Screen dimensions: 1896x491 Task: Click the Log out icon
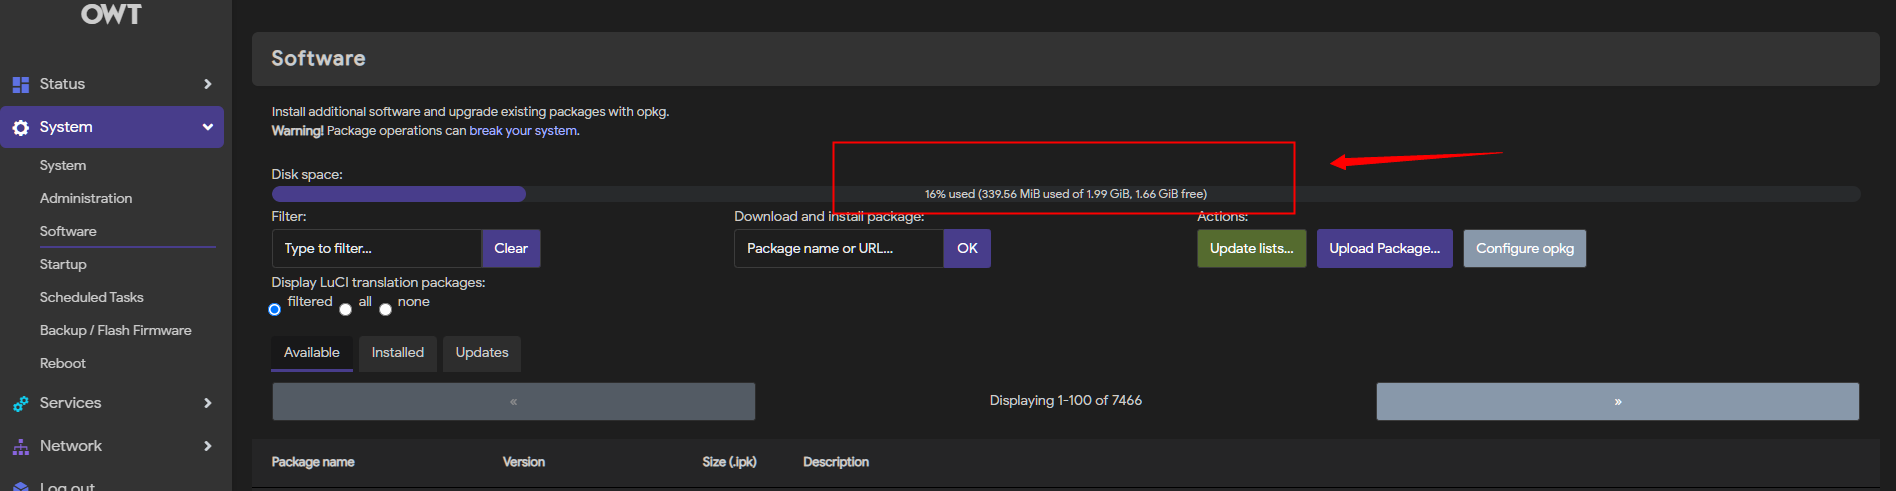[21, 487]
